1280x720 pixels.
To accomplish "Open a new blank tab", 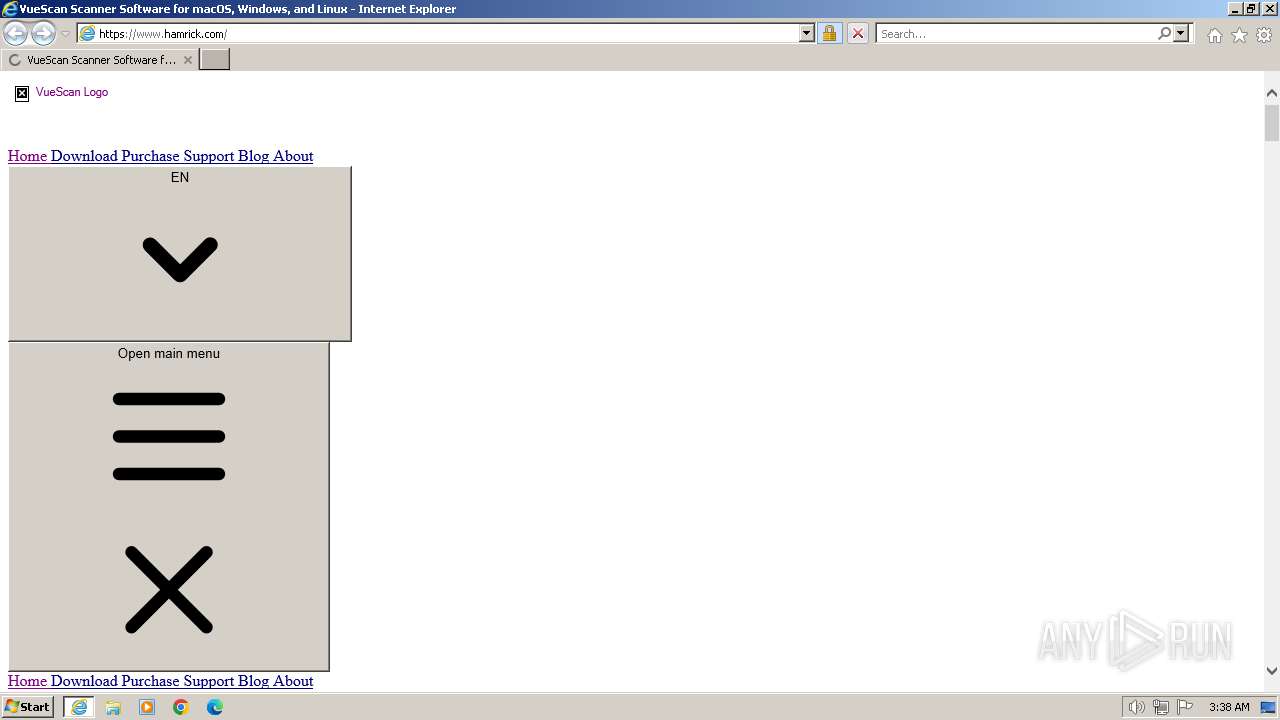I will pyautogui.click(x=215, y=60).
